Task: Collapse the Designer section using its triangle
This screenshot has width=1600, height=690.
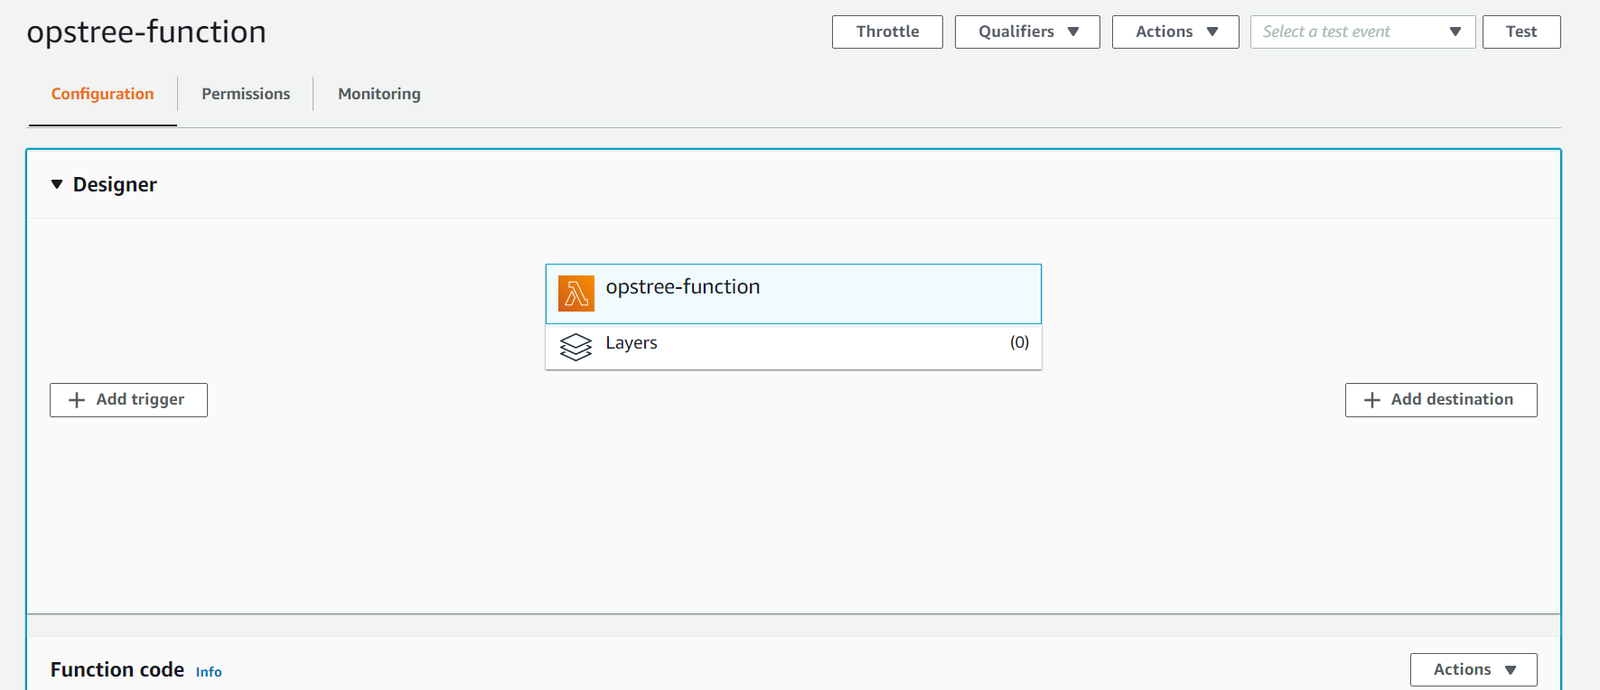Action: [x=57, y=184]
